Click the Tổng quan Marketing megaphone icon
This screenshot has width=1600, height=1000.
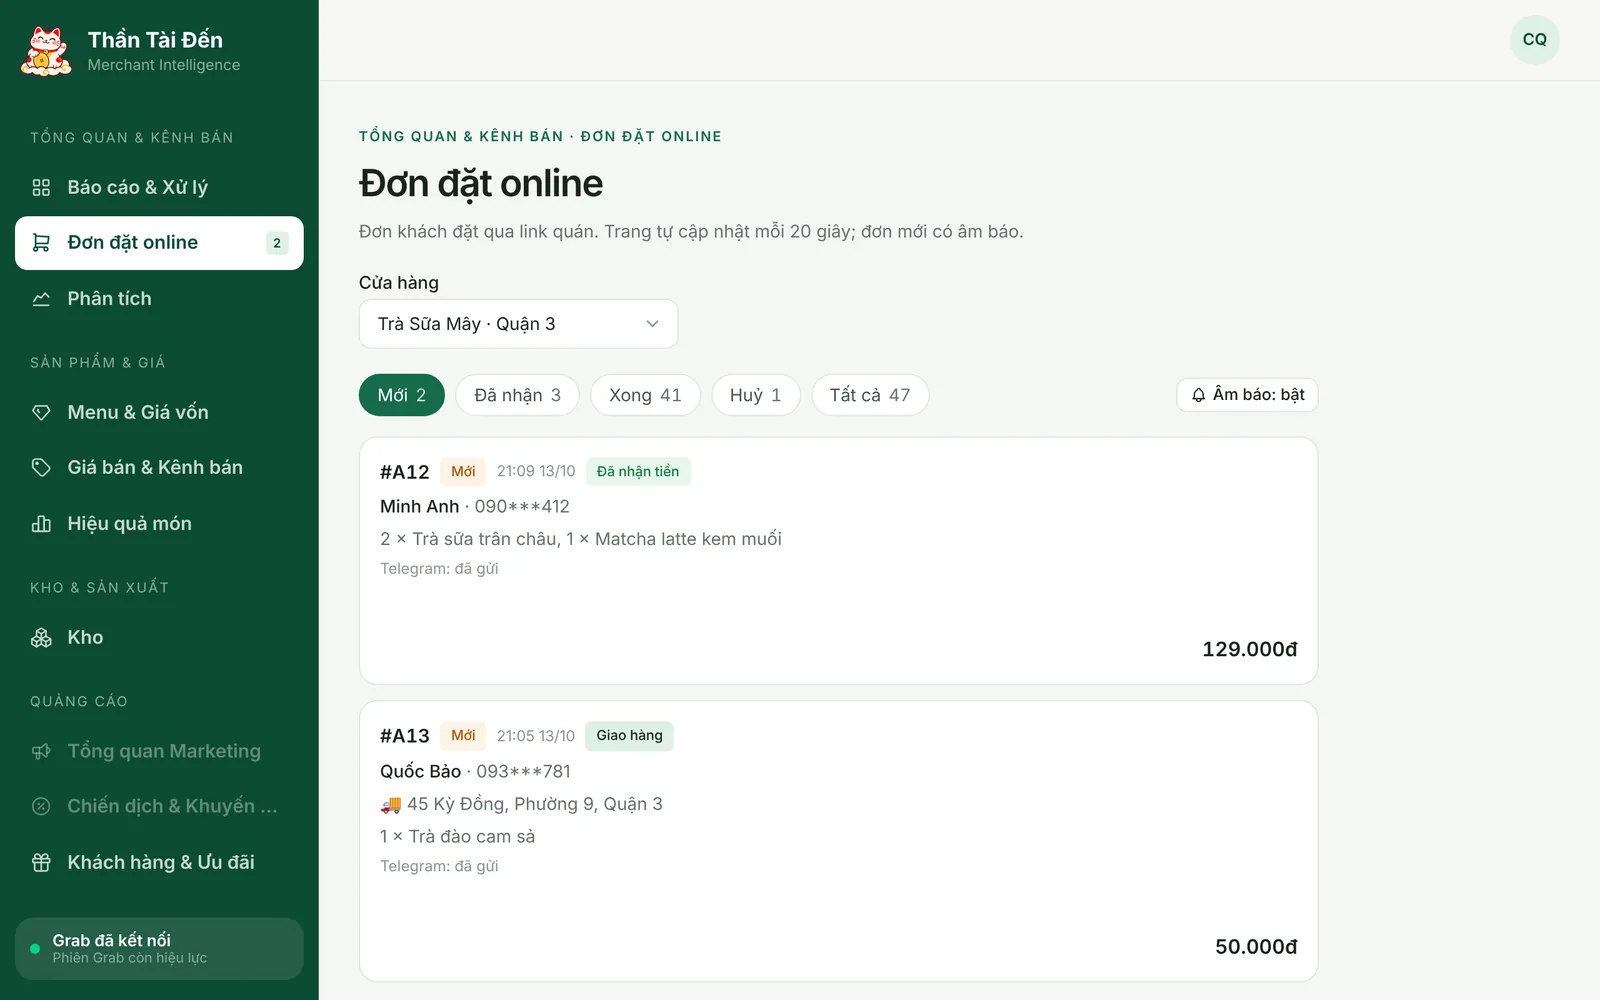pos(41,751)
